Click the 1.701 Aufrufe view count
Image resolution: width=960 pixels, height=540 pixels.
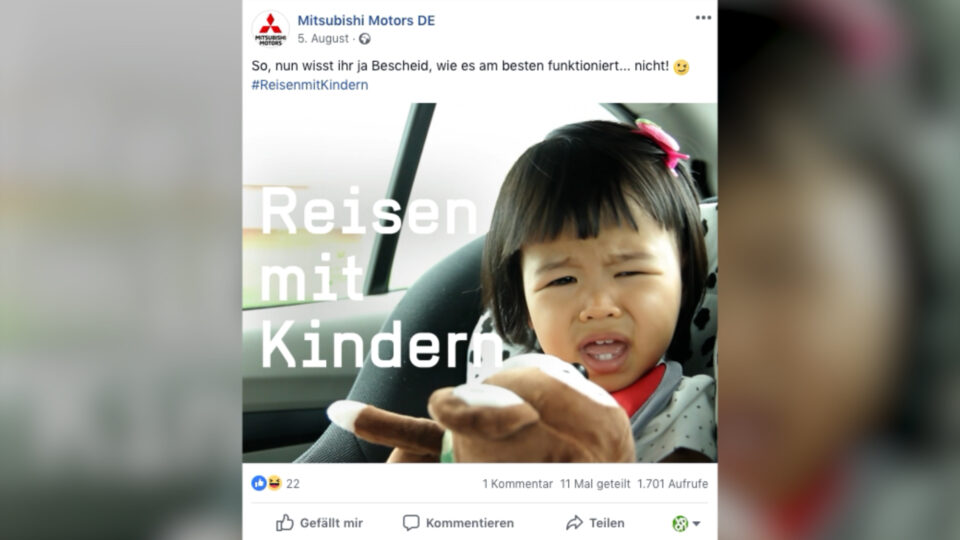(672, 484)
